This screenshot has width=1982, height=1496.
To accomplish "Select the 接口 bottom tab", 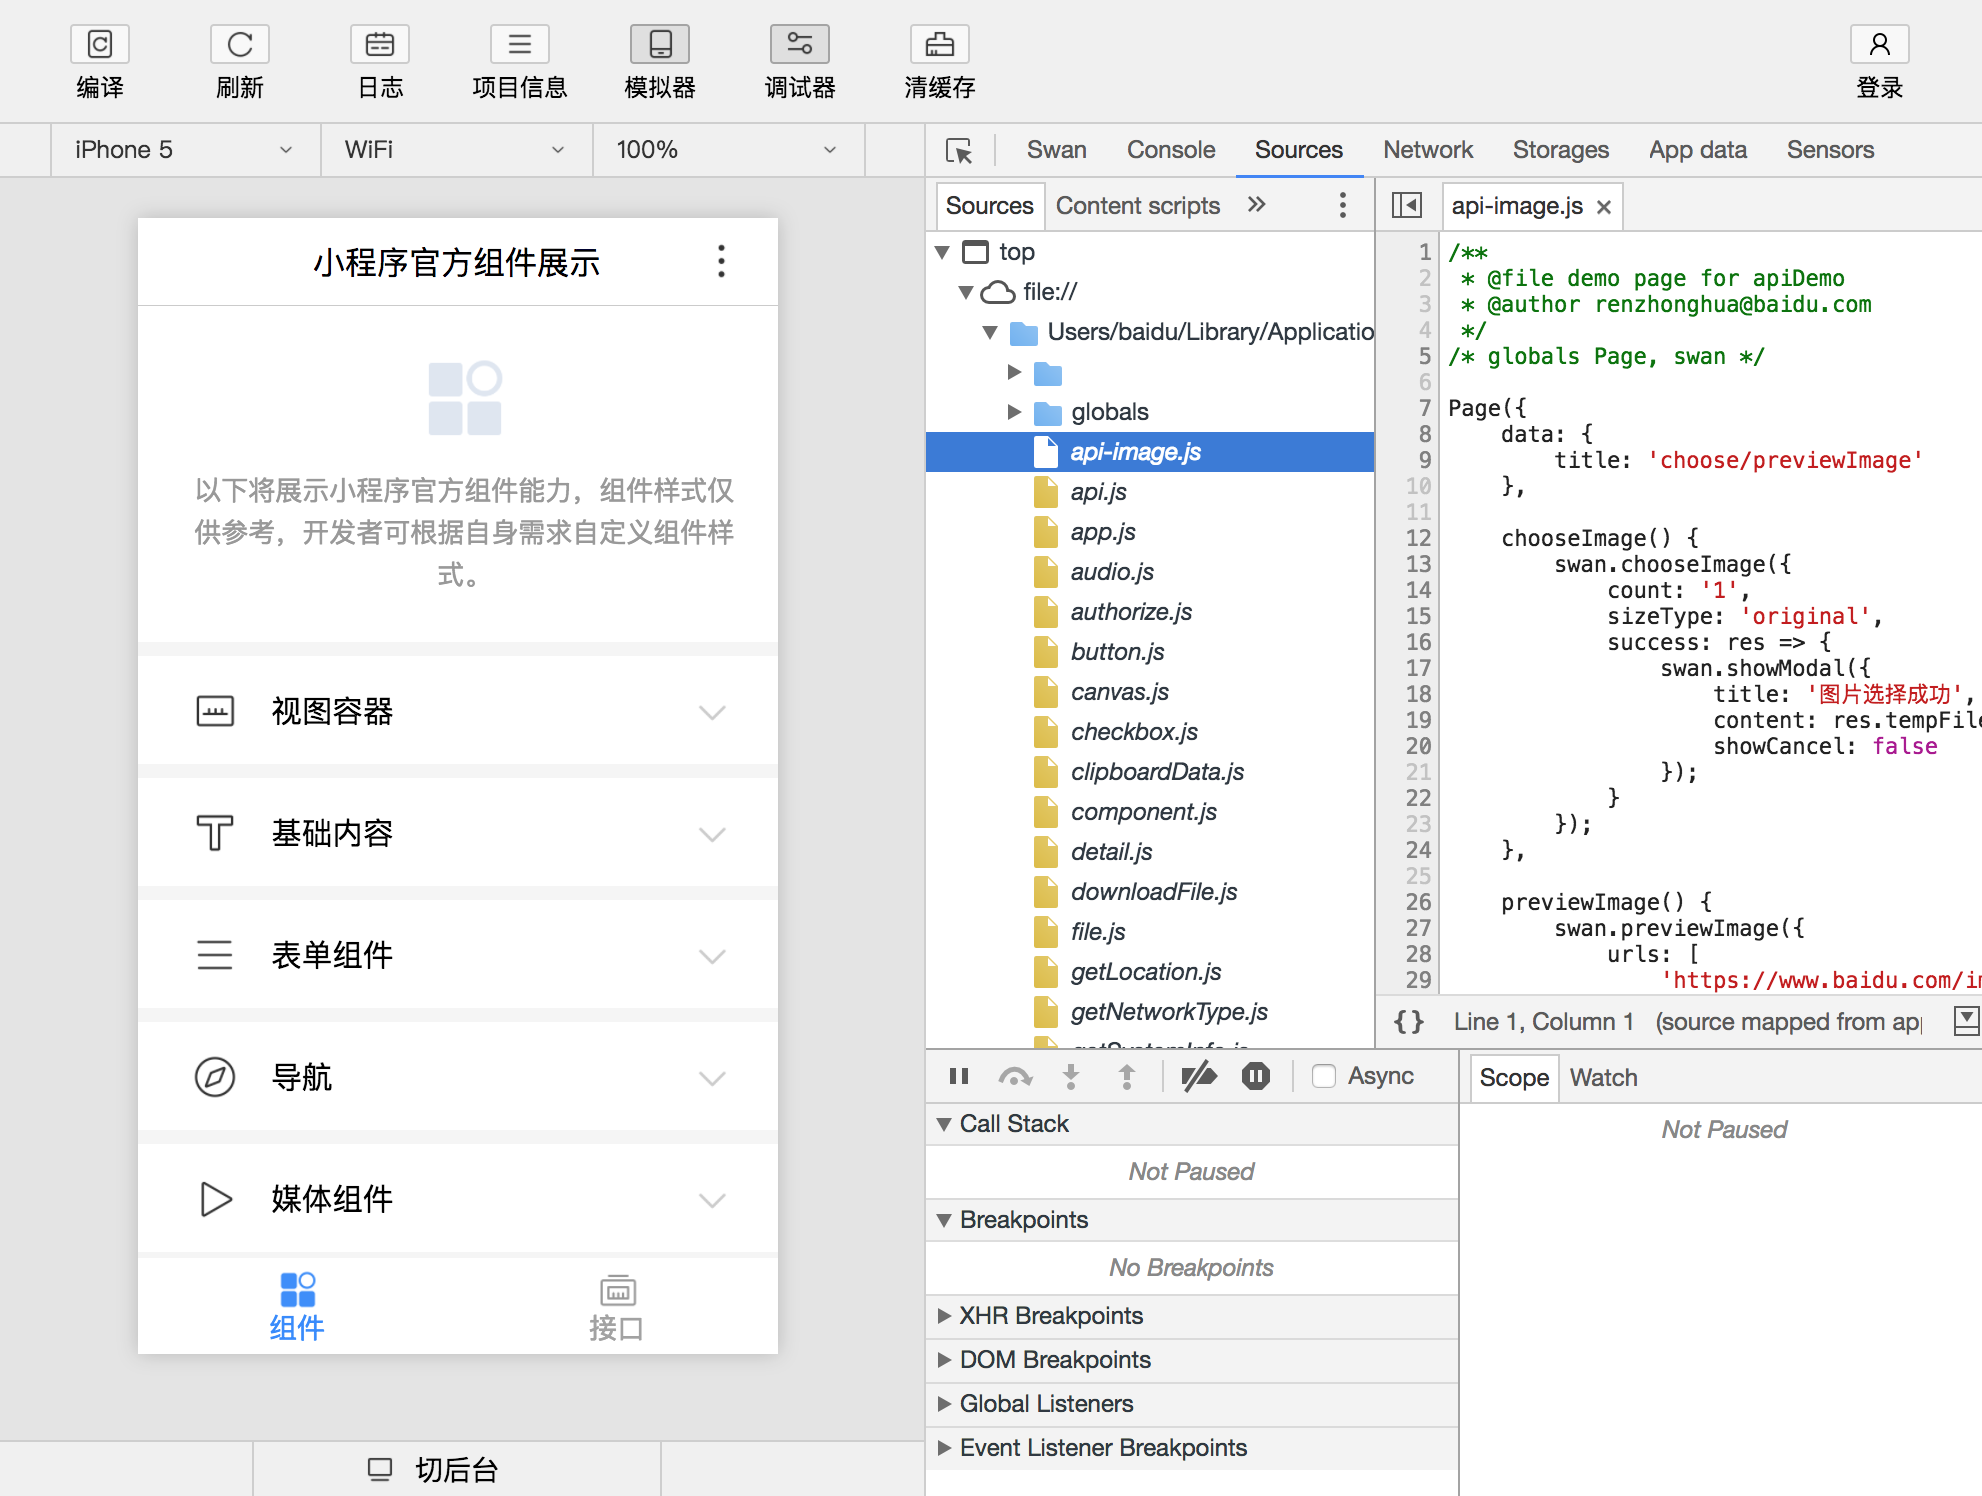I will tap(617, 1306).
